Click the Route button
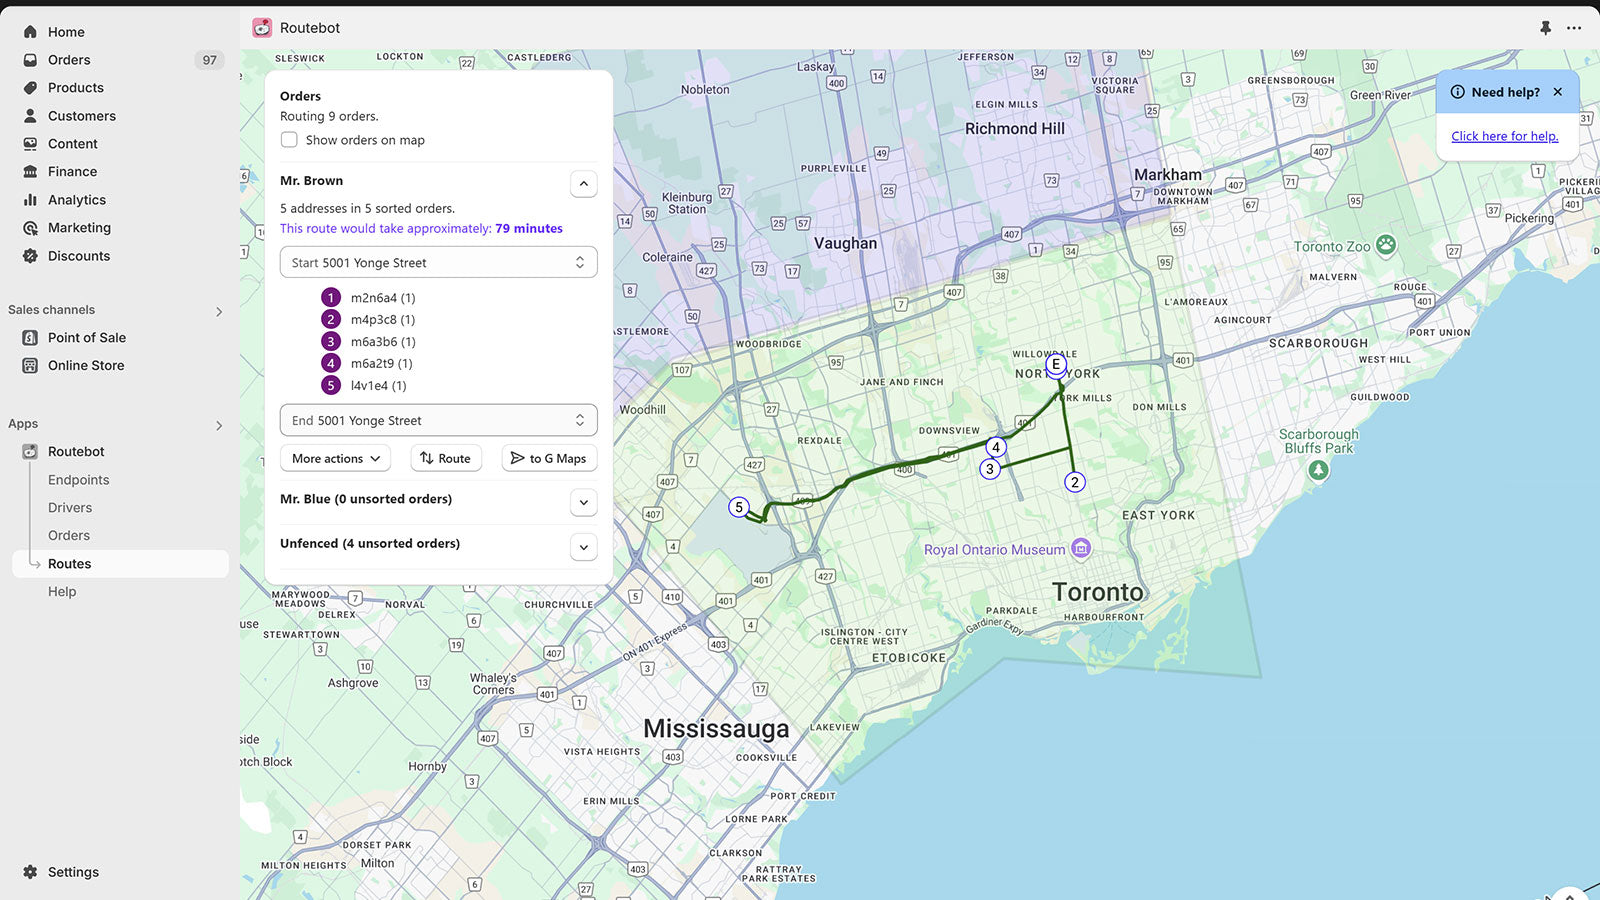This screenshot has width=1600, height=900. (x=446, y=458)
